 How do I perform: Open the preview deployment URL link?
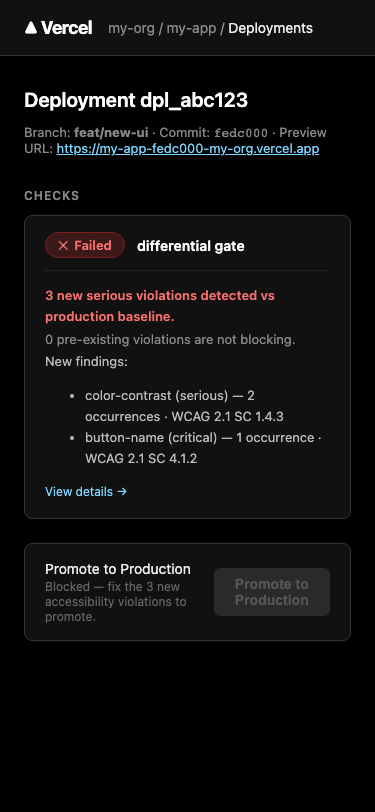(x=188, y=149)
